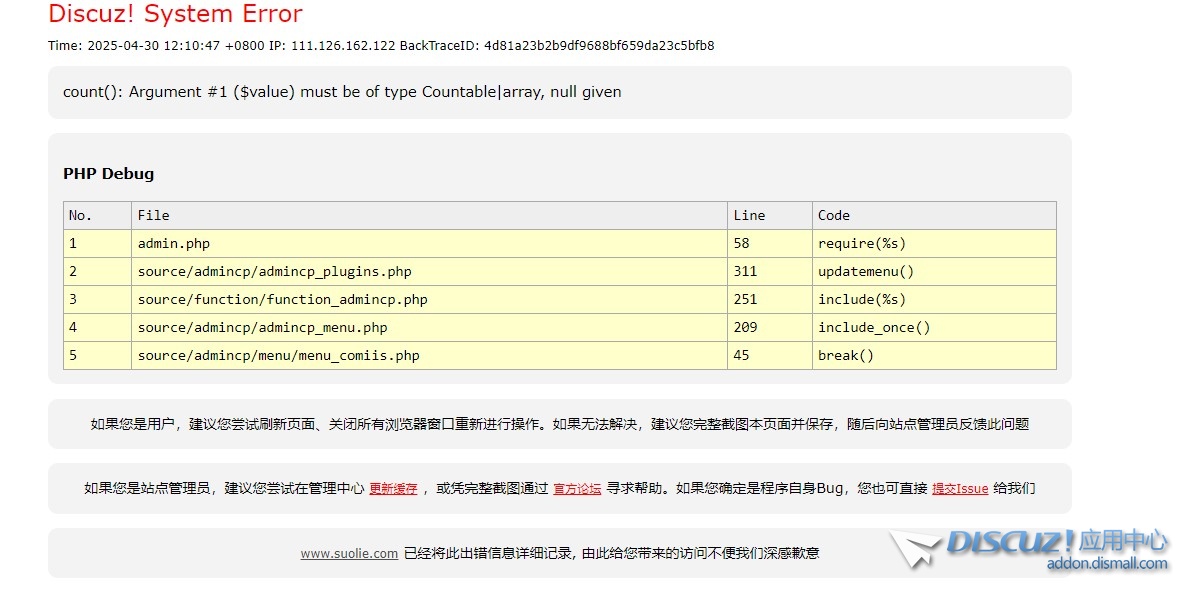
Task: Click the No. column header
Action: coord(98,215)
